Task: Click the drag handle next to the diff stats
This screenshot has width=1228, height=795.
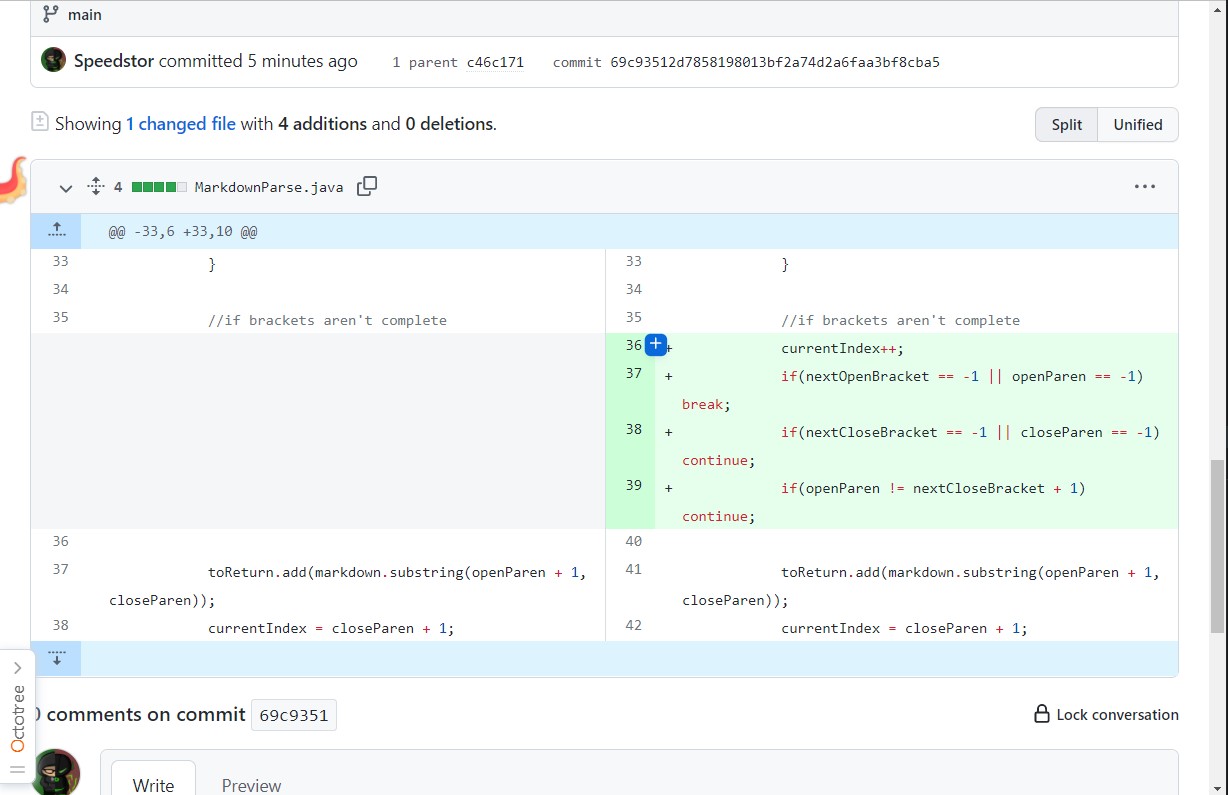Action: 96,186
